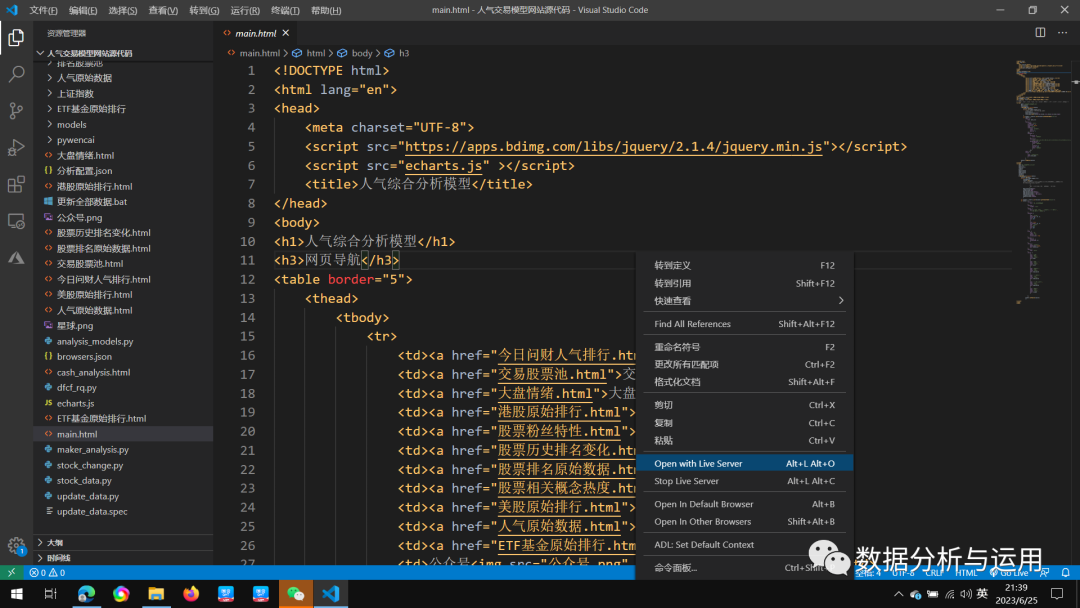The height and width of the screenshot is (608, 1080).
Task: Select 重命名符号 in the context menu
Action: coord(744,347)
